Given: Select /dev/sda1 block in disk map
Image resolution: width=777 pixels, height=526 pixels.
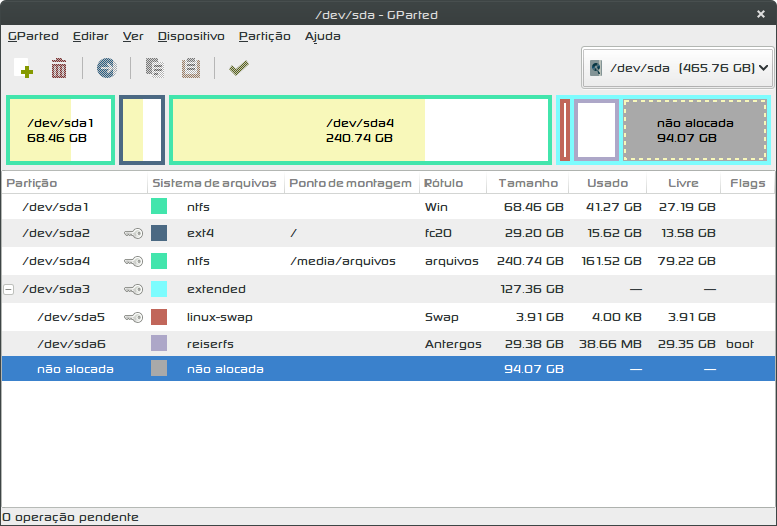Looking at the screenshot, I should coord(60,130).
